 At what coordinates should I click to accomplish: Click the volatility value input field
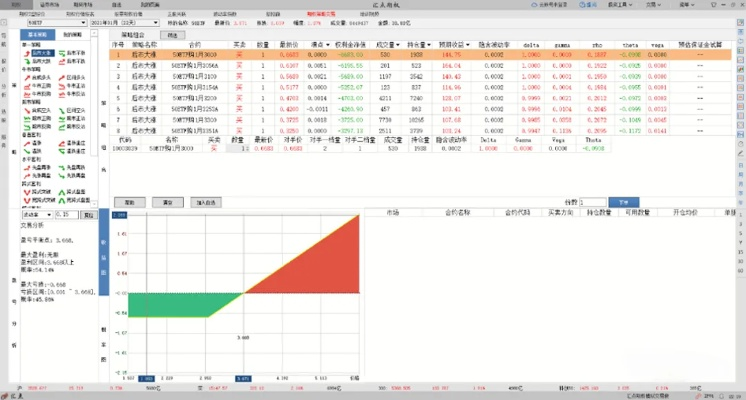(x=66, y=214)
